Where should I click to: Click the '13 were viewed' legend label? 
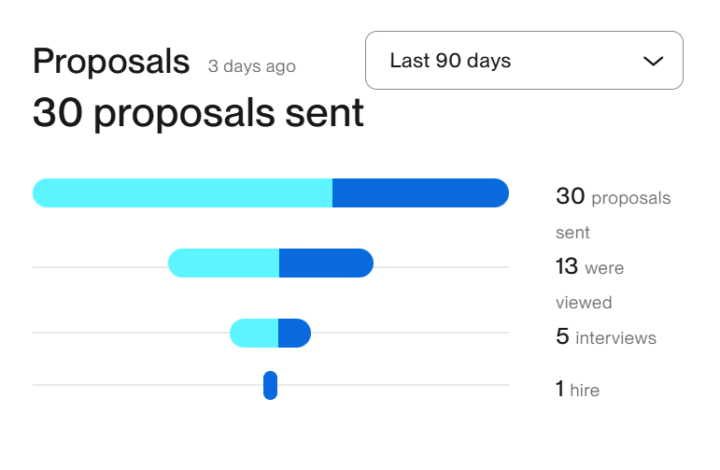590,284
